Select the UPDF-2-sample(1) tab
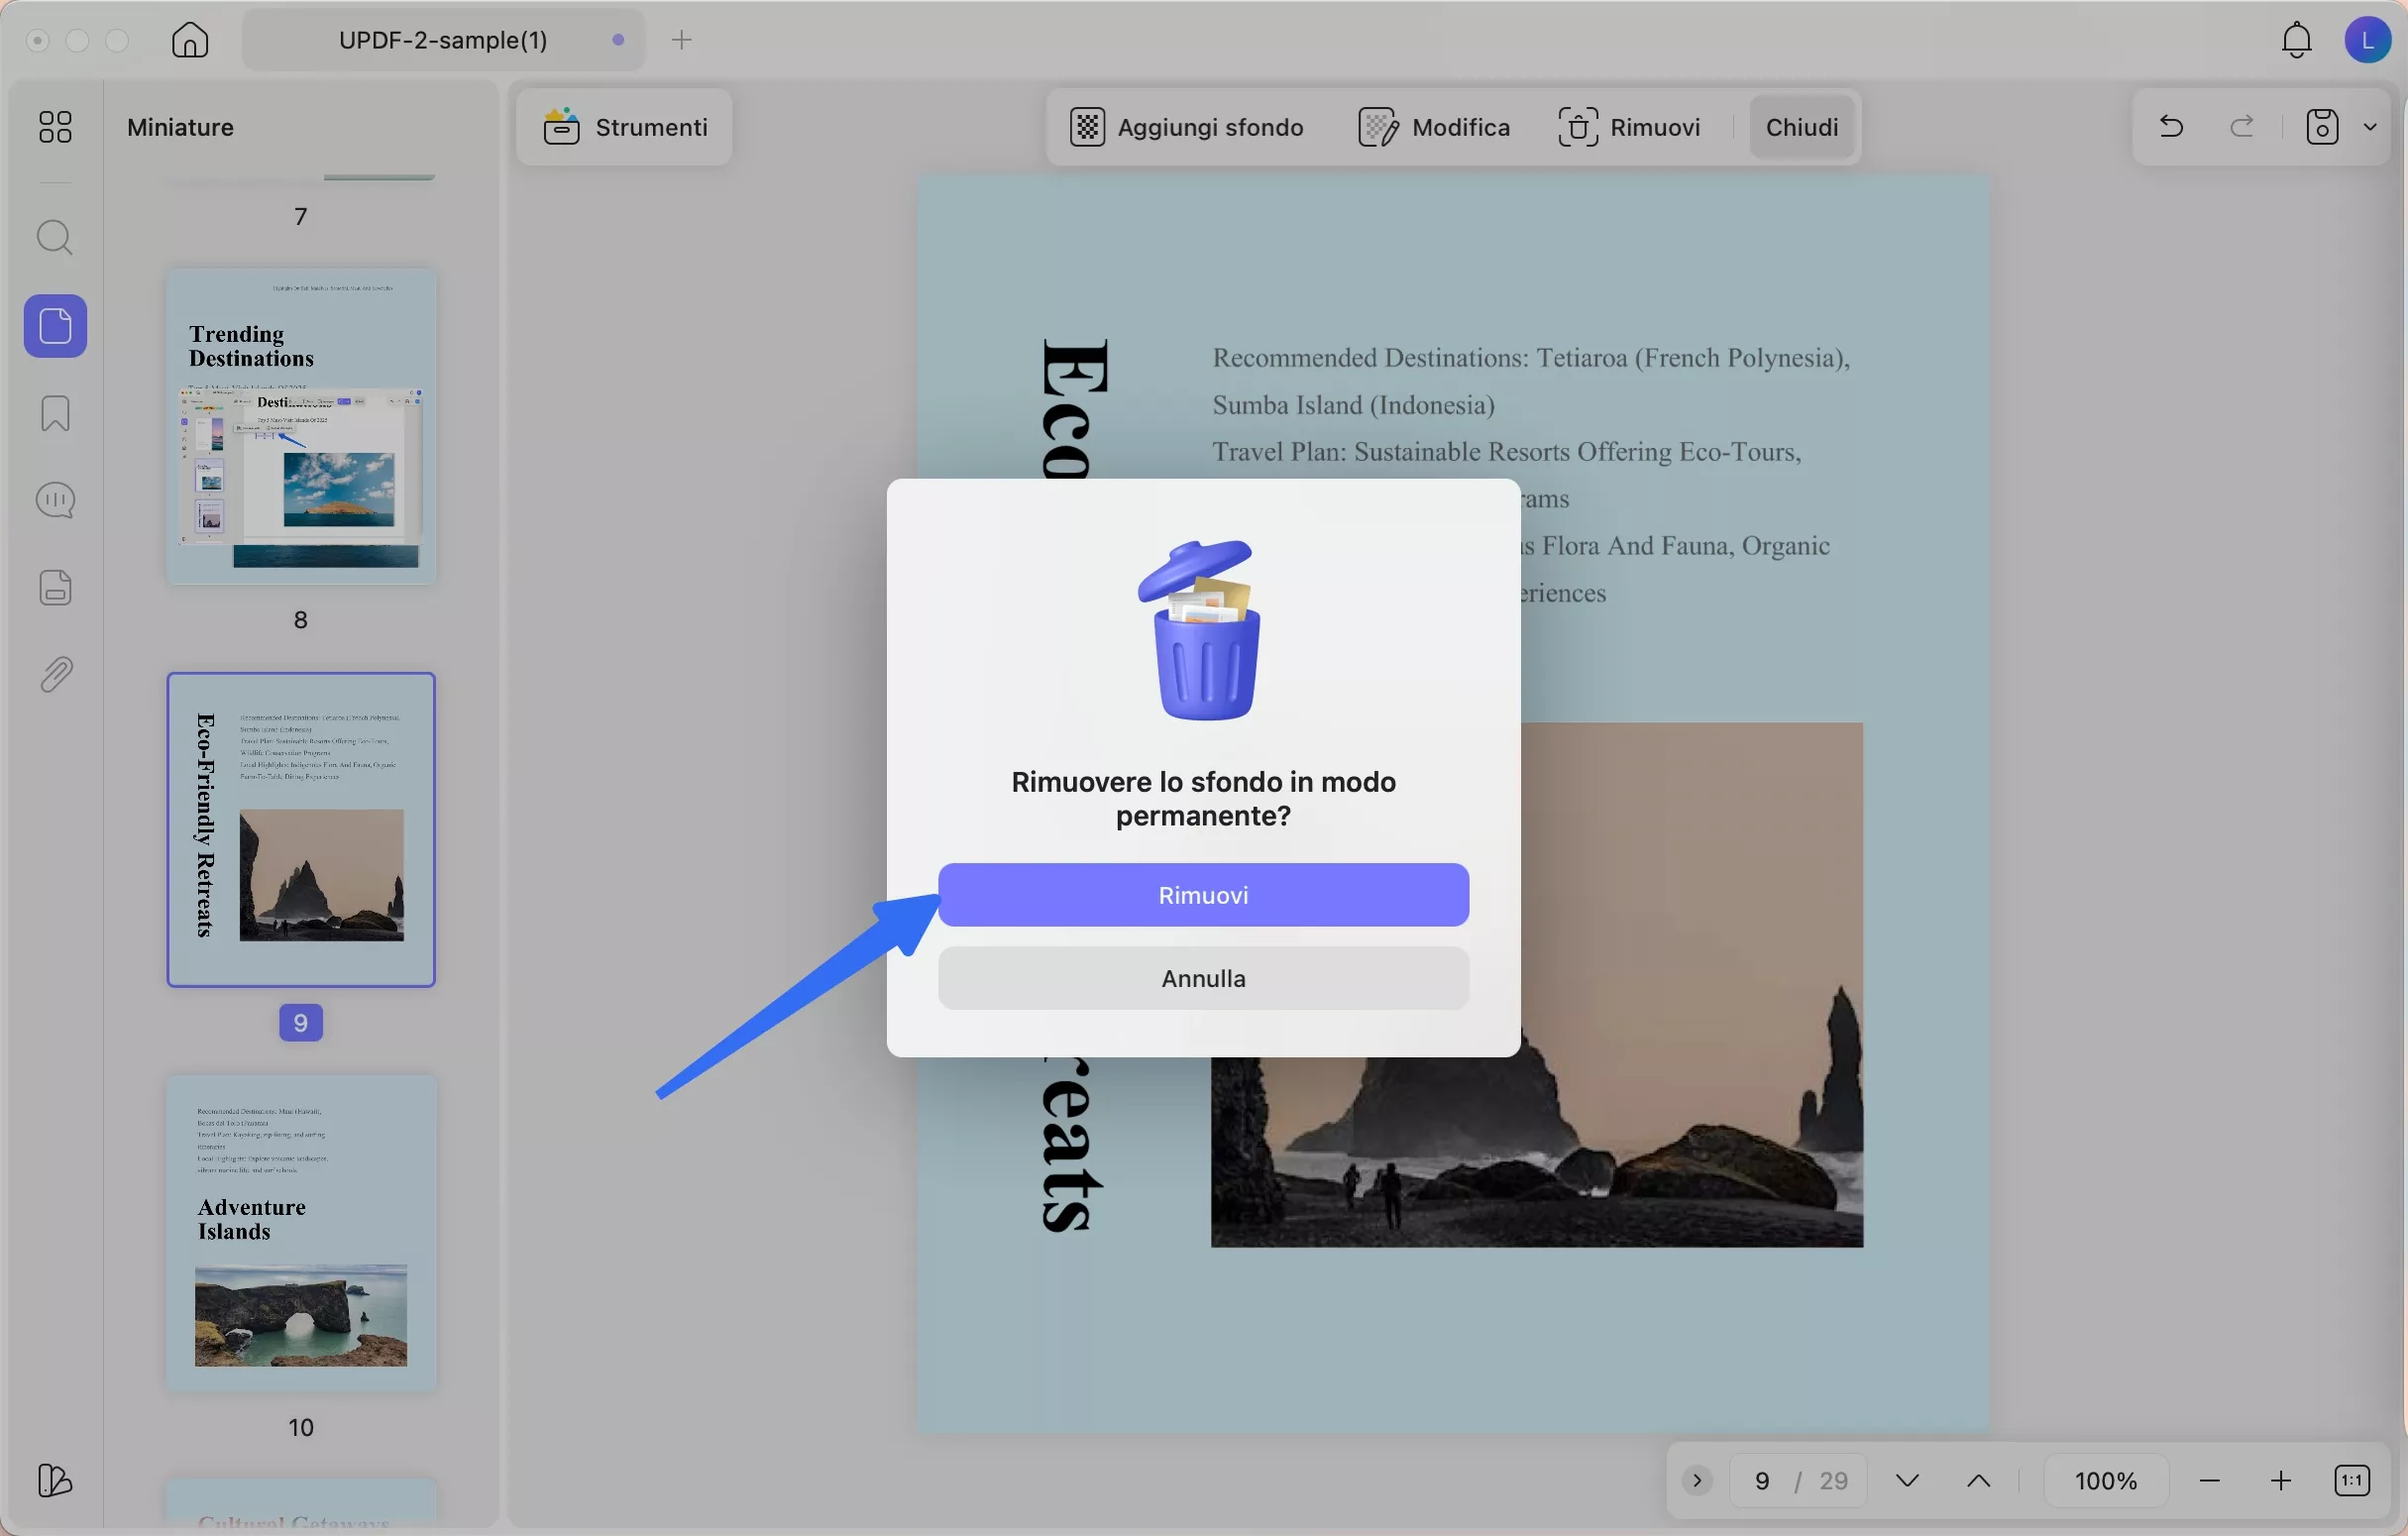This screenshot has width=2408, height=1536. tap(443, 40)
